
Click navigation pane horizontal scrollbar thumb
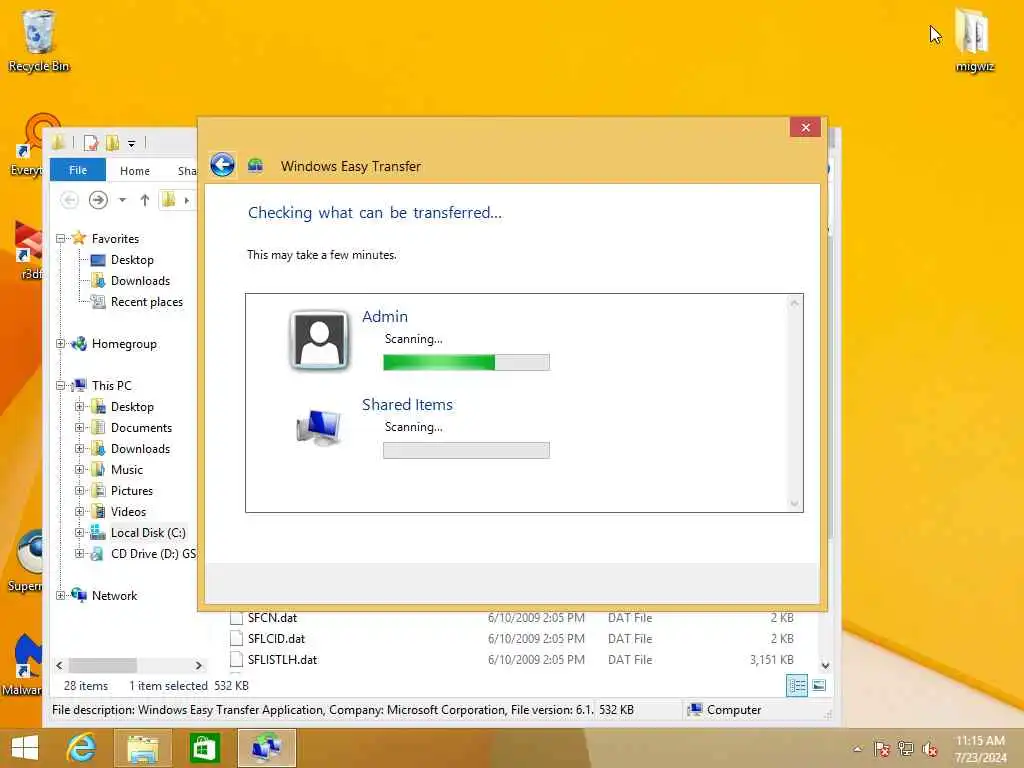[x=103, y=665]
